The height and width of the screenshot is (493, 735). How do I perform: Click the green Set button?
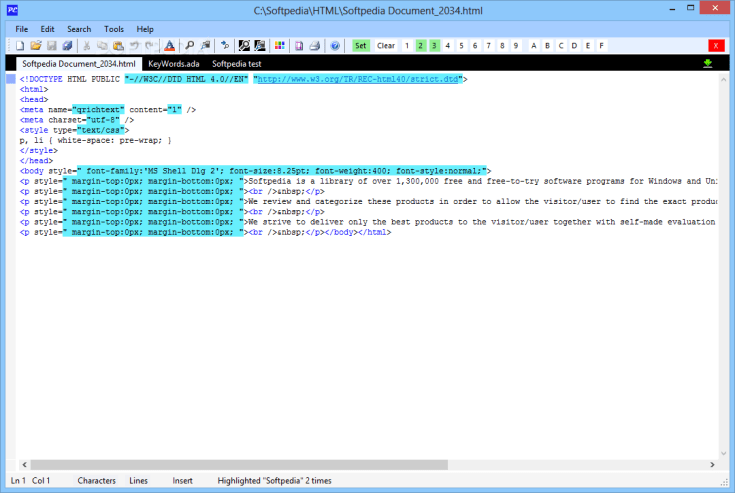tap(360, 45)
